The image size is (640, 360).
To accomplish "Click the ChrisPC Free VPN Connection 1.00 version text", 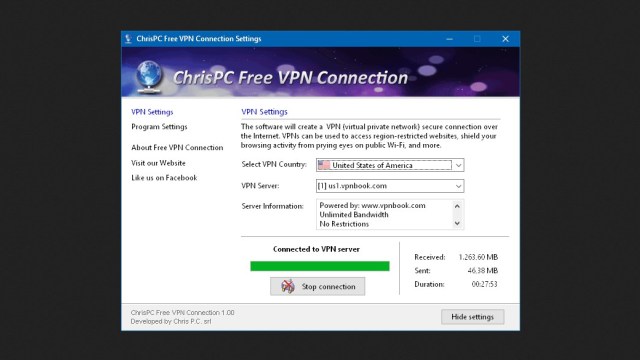I will tap(182, 313).
